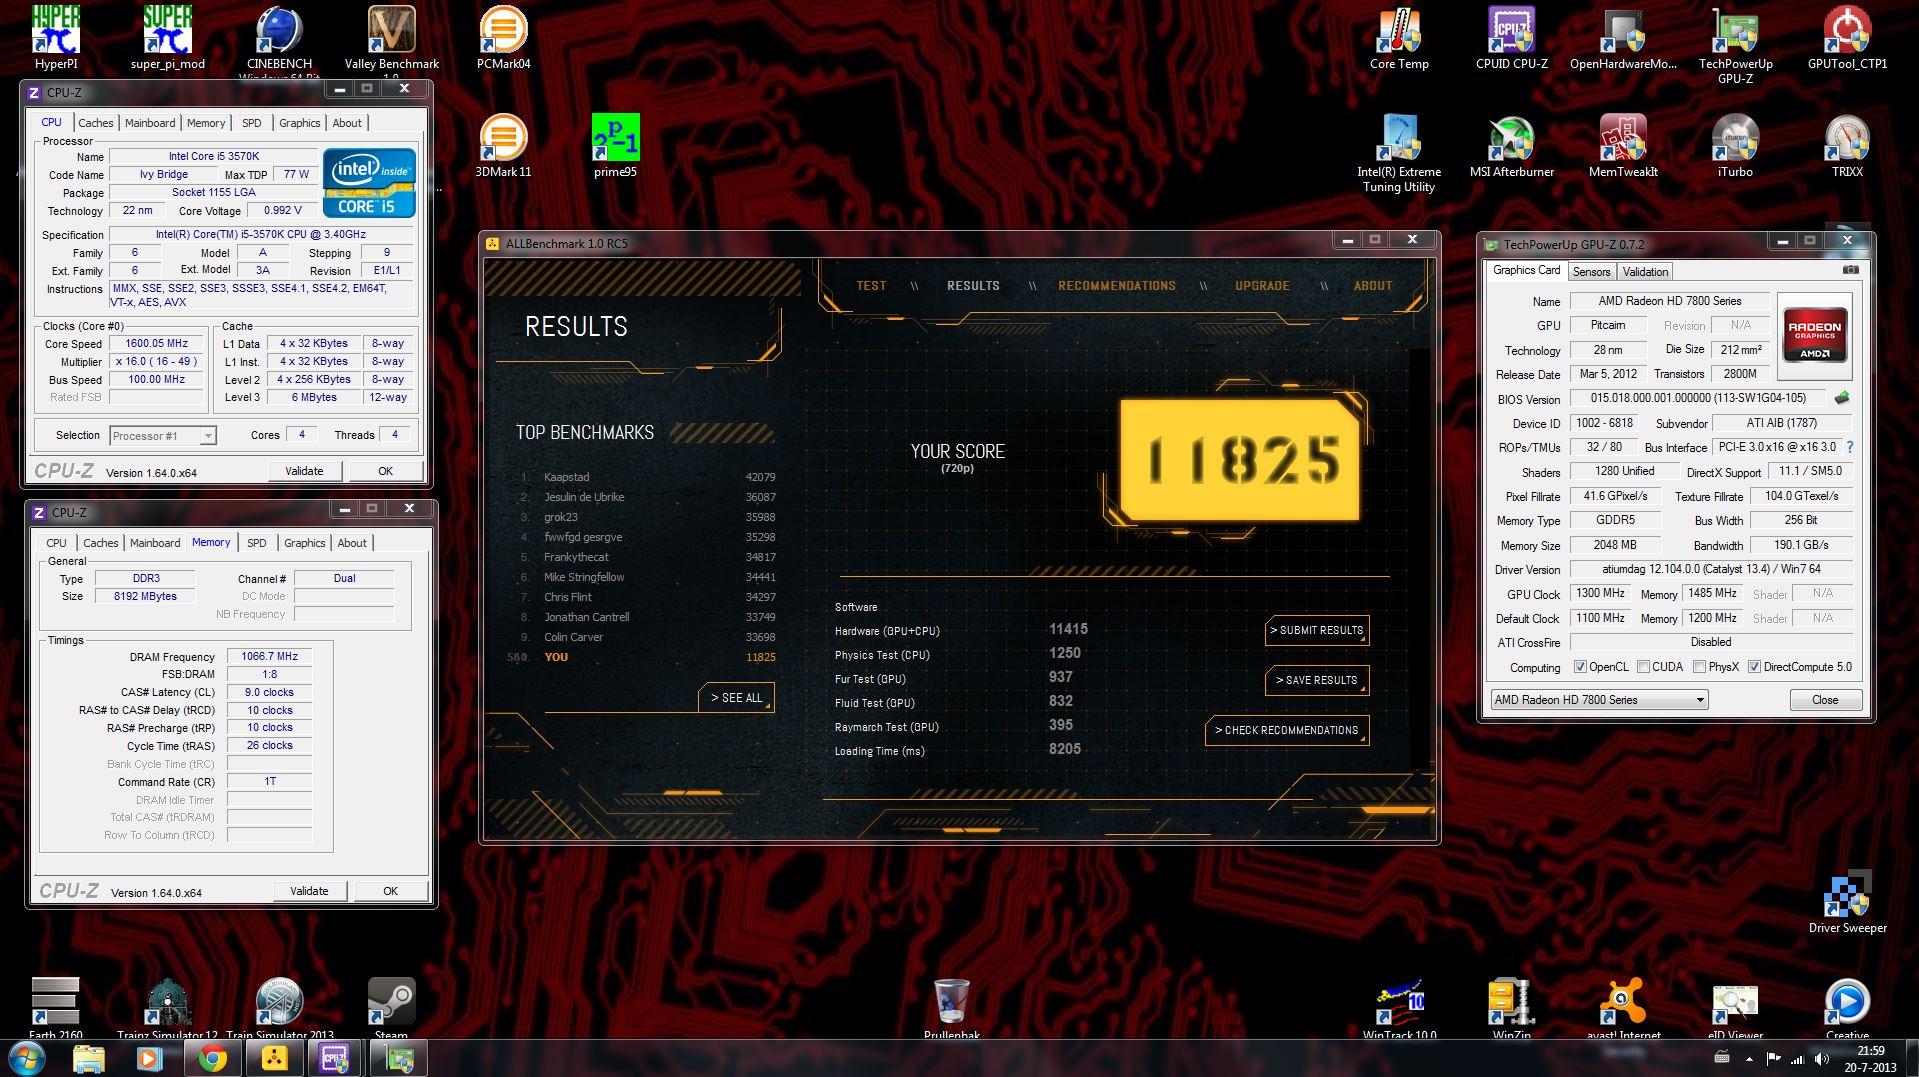The image size is (1919, 1077).
Task: Switch to Caches tab in top CPU-Z
Action: [96, 123]
